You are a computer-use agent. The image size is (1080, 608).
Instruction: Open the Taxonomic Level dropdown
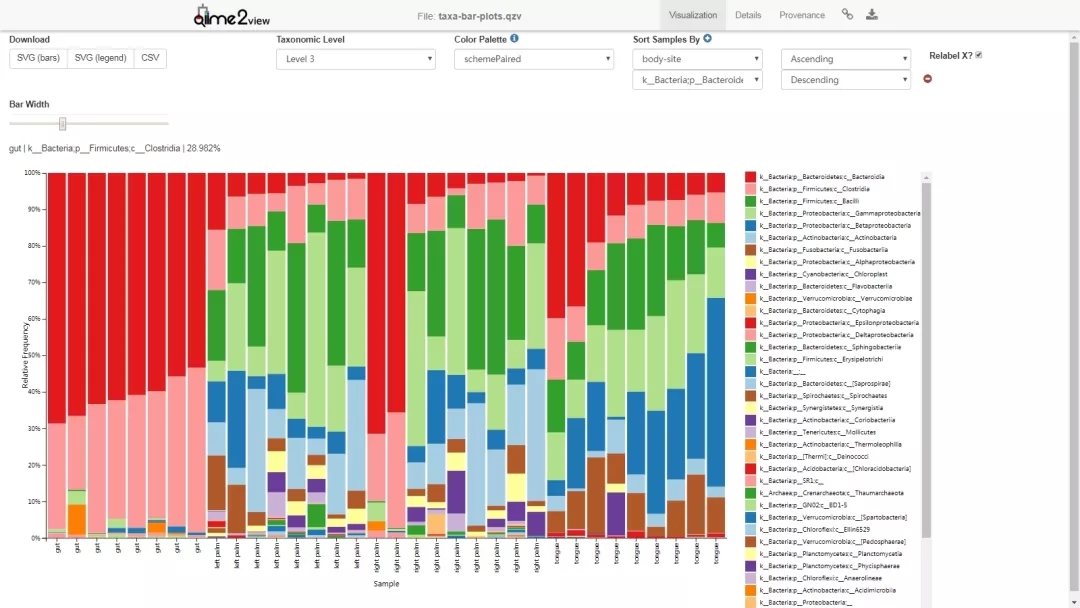tap(355, 59)
